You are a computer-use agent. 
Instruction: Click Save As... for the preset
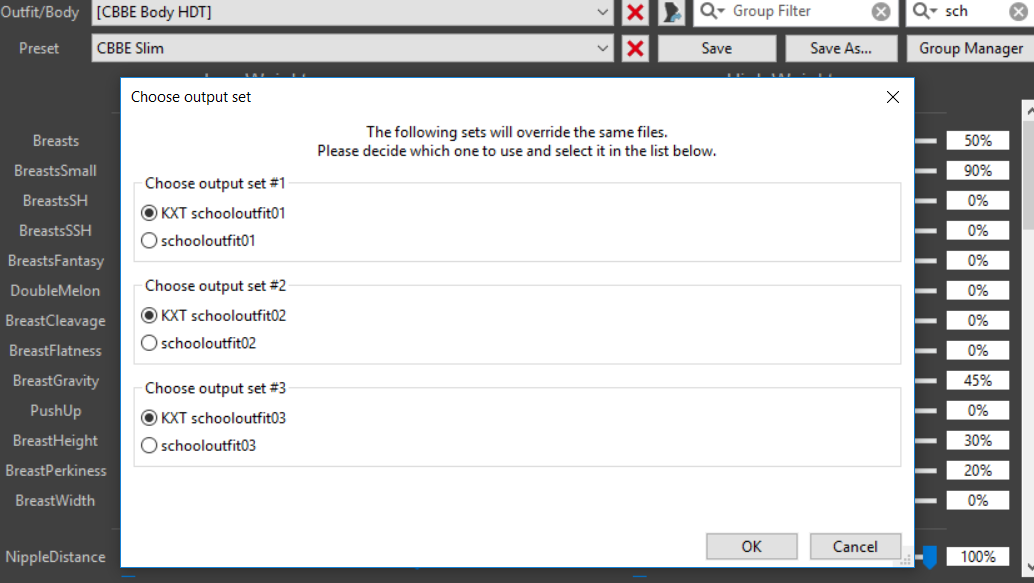(841, 48)
